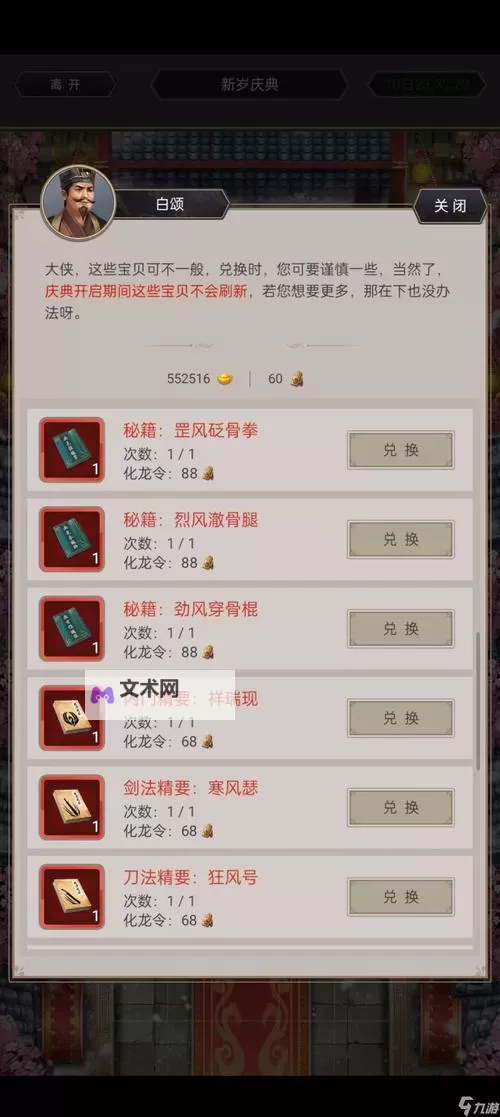Select the 新岁庆典 title tab
This screenshot has height=1117, width=500.
(x=249, y=85)
